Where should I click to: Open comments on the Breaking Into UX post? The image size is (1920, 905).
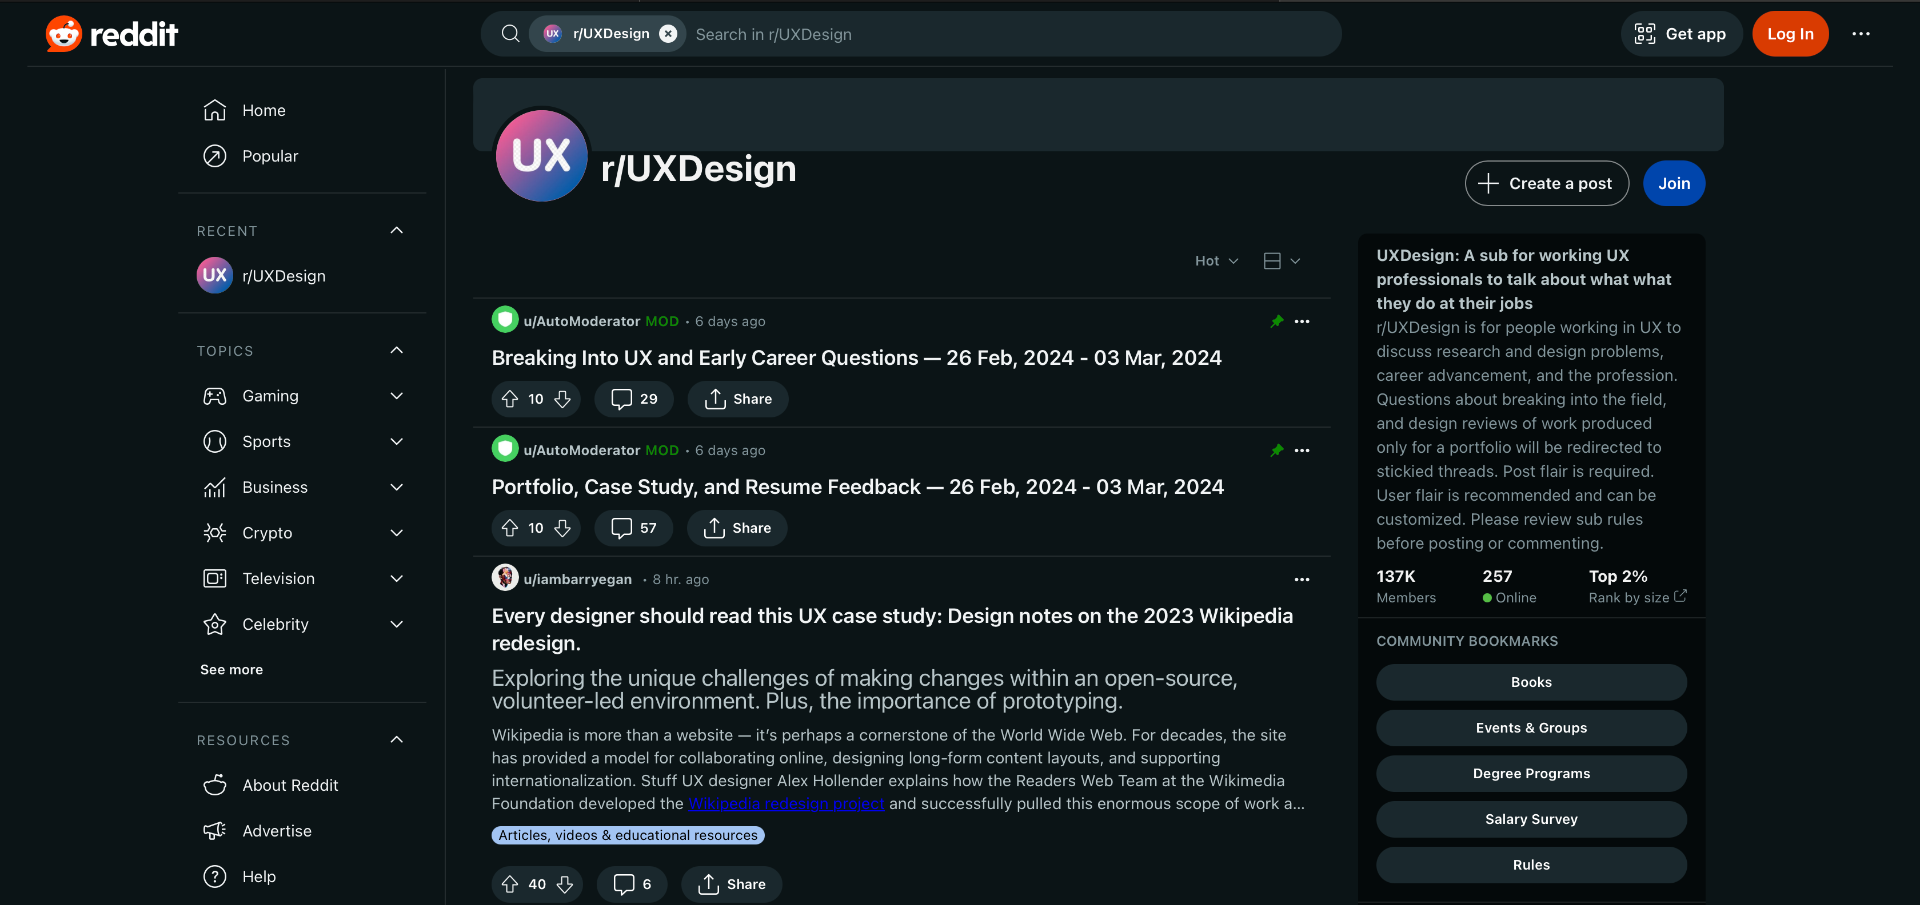point(633,398)
